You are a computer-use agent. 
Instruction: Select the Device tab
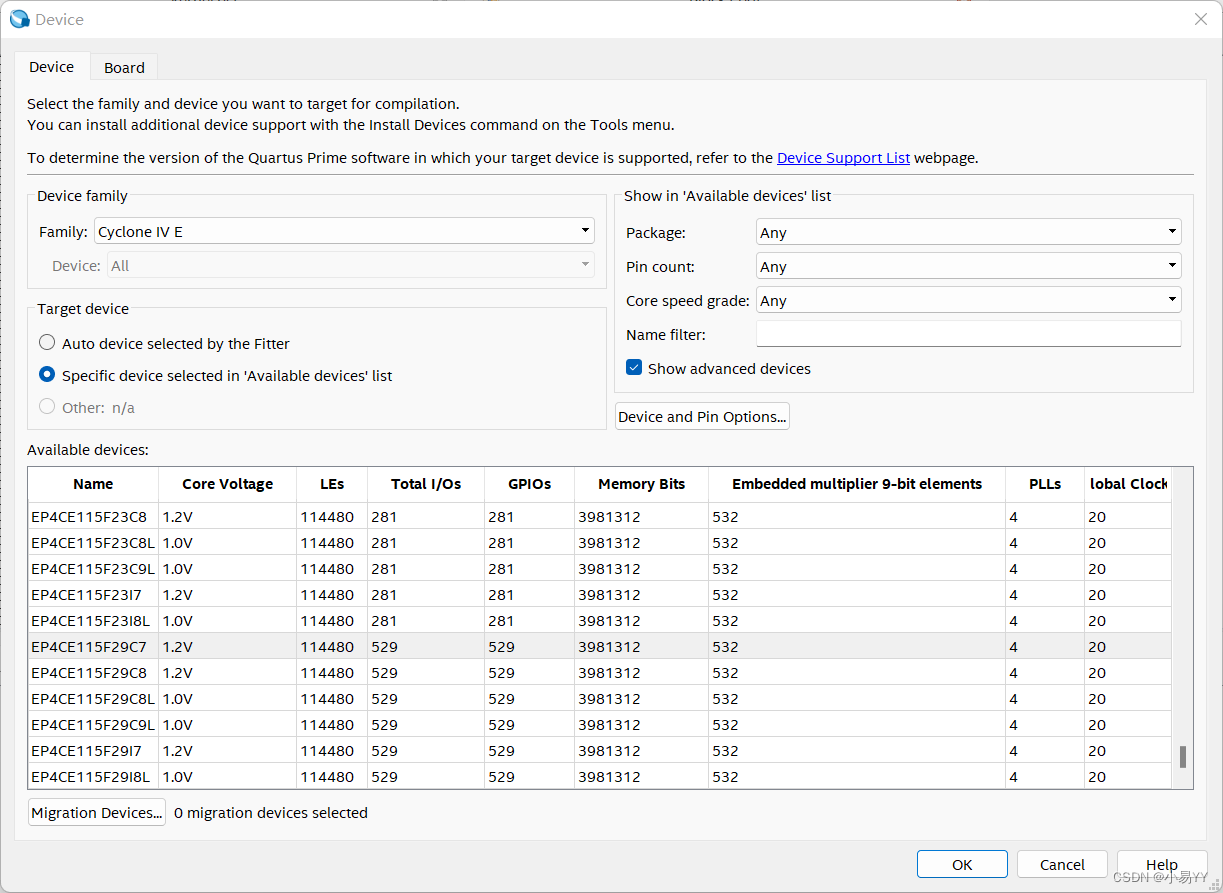pos(51,66)
